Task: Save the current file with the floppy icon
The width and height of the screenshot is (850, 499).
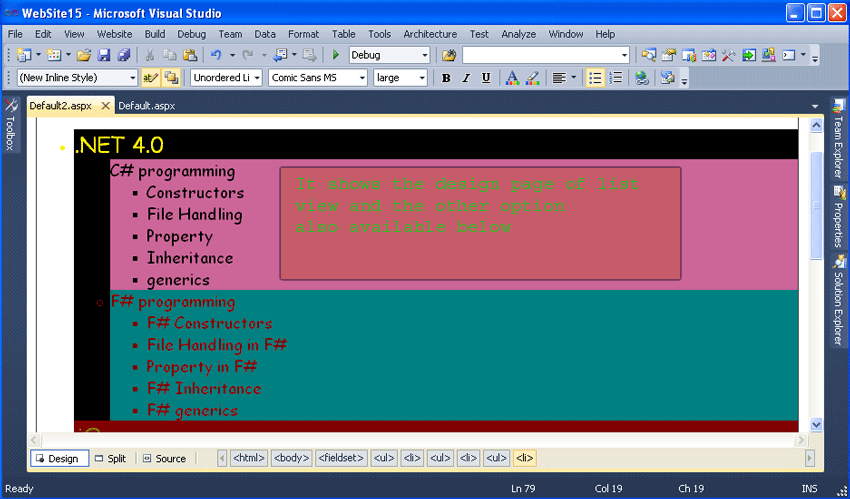Action: coord(104,55)
